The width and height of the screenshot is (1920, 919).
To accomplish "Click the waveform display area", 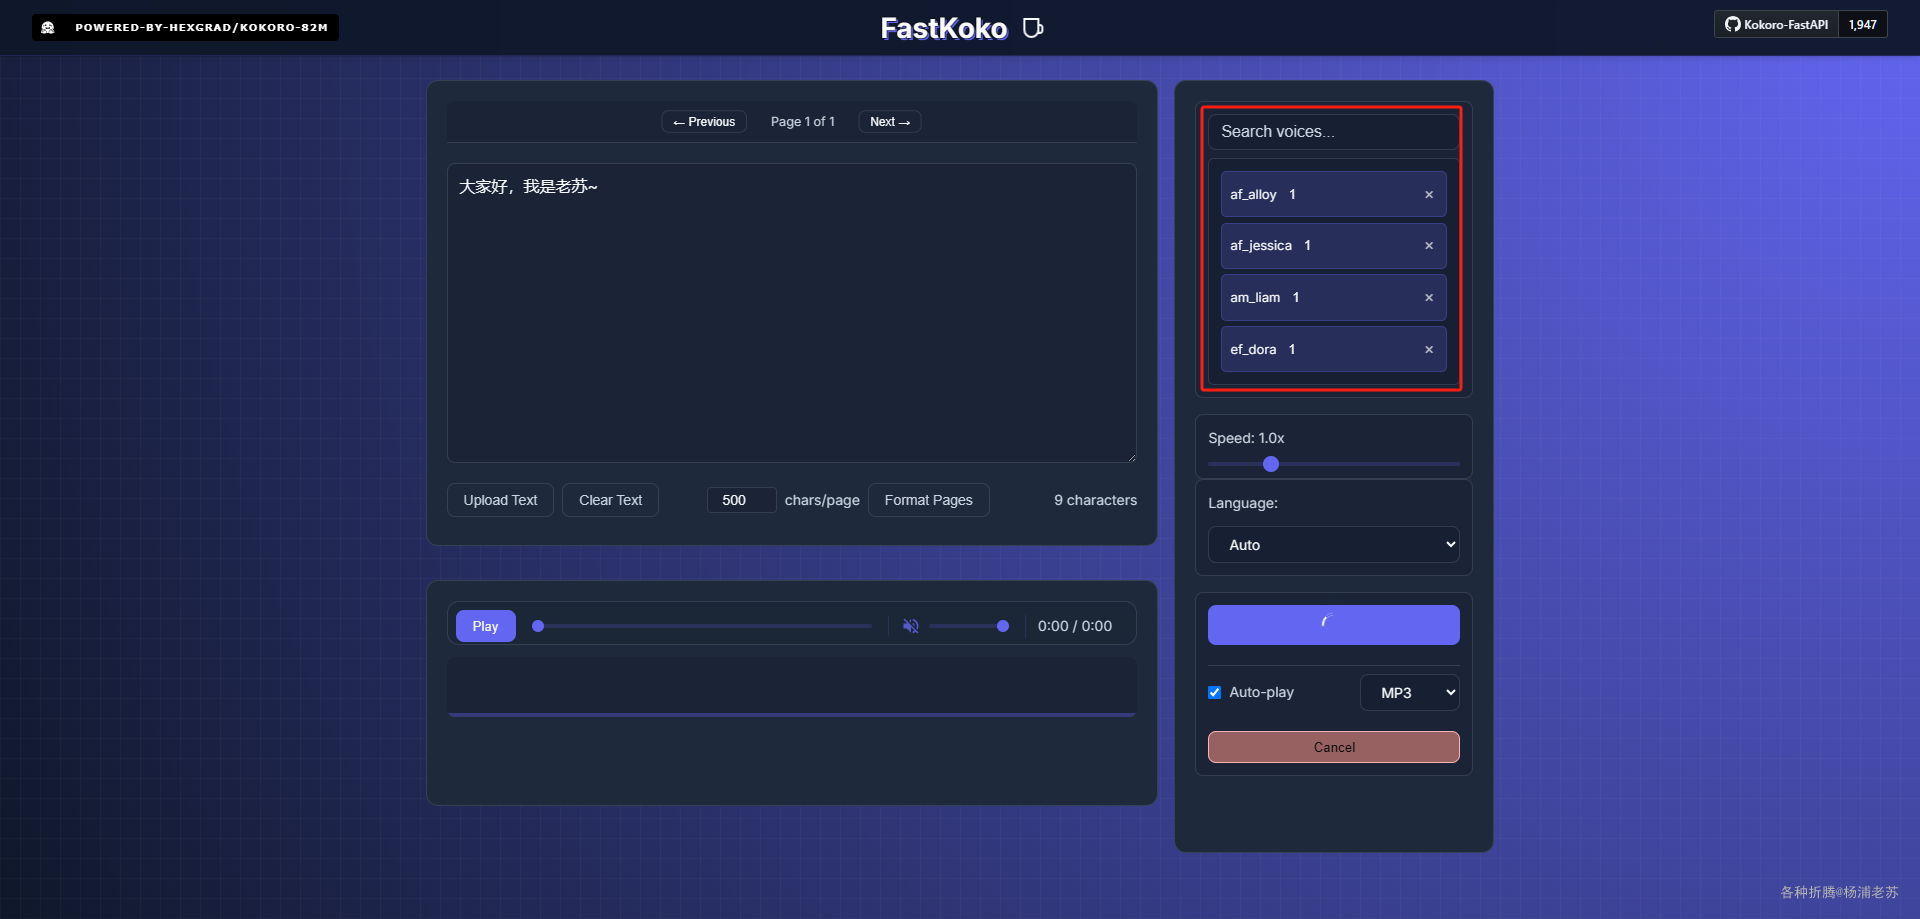I will (792, 686).
